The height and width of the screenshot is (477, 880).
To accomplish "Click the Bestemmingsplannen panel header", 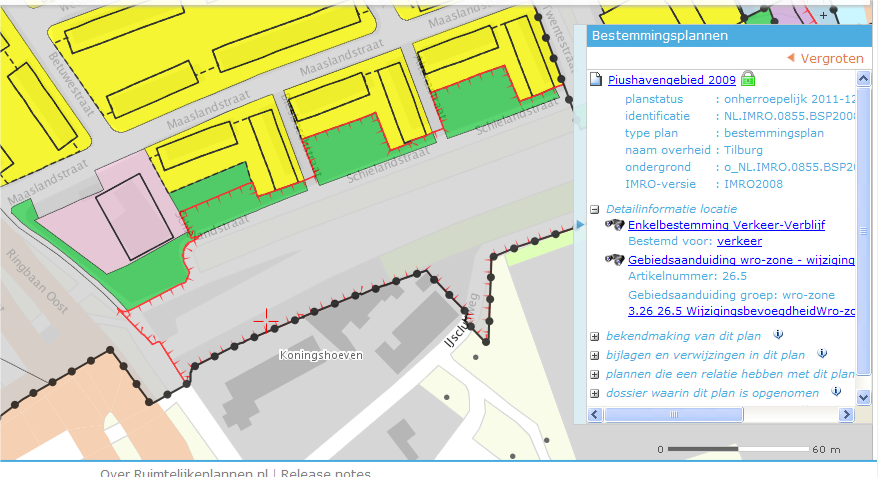I will click(729, 36).
